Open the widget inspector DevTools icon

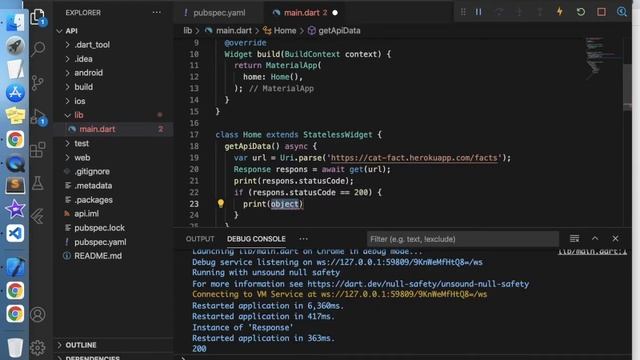pos(622,12)
